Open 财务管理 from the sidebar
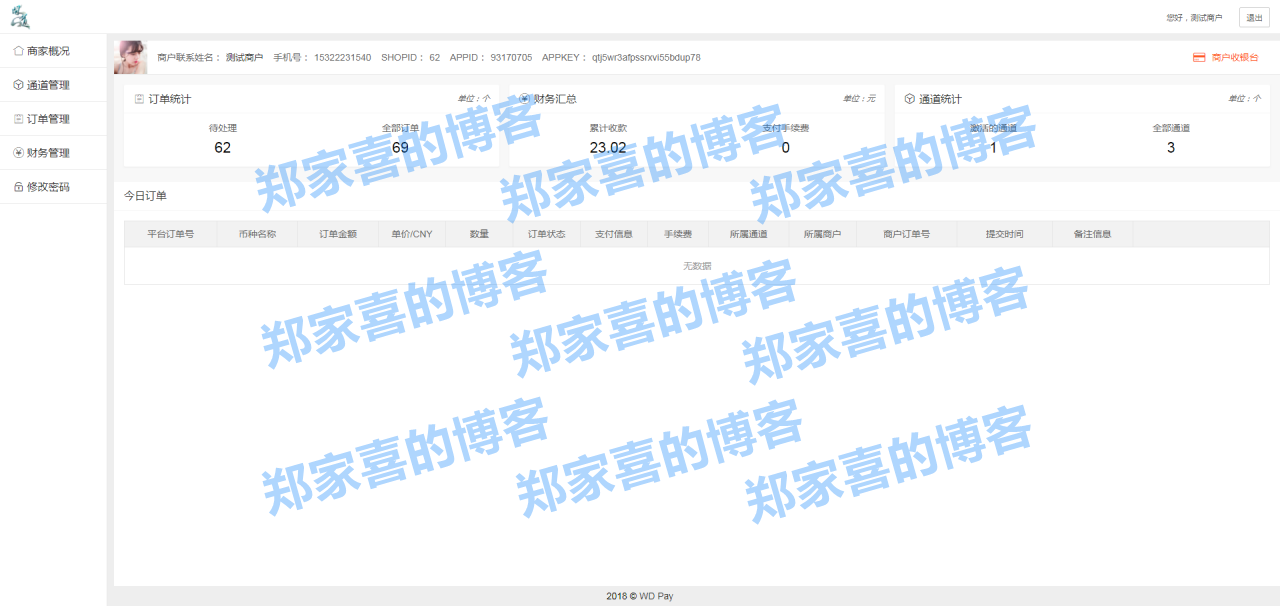 [x=47, y=152]
